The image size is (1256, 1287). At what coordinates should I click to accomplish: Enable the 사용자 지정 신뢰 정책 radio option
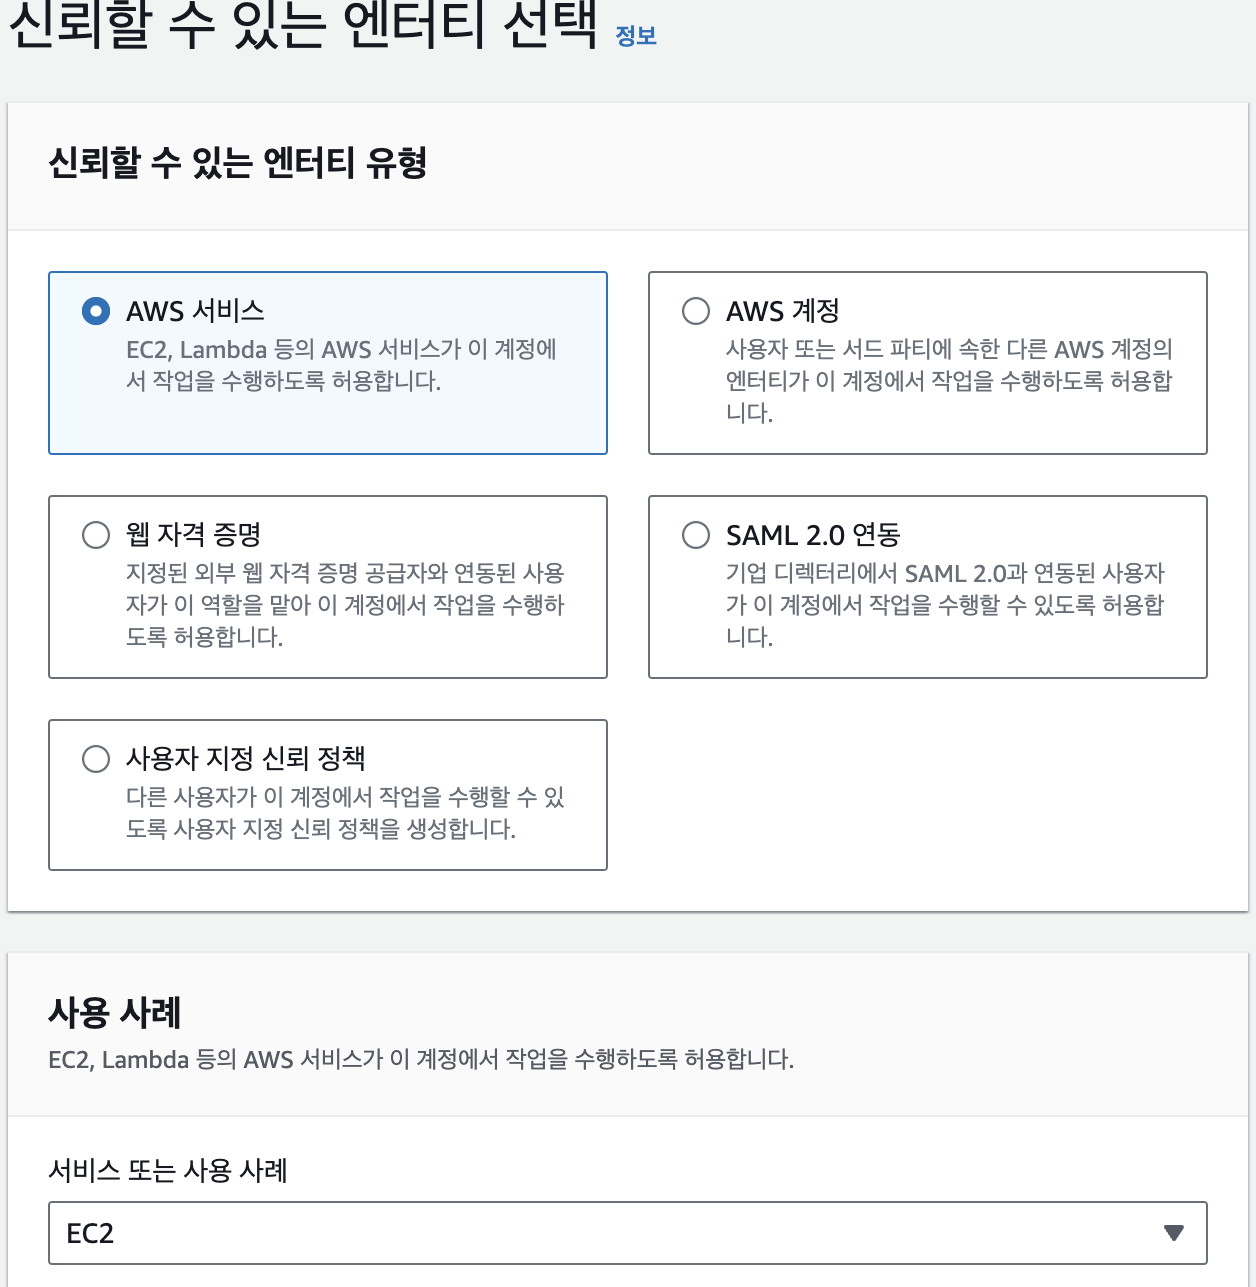[96, 759]
